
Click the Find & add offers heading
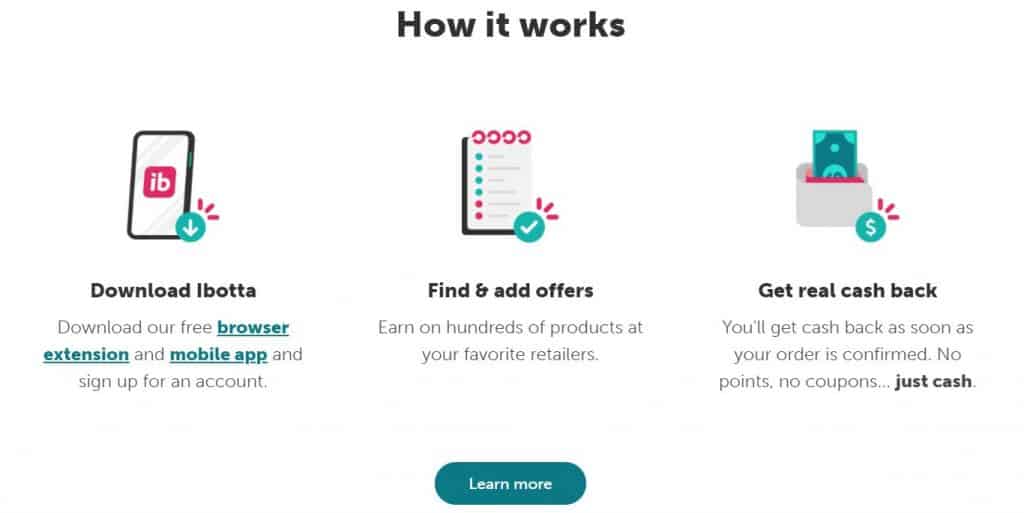pyautogui.click(x=511, y=290)
